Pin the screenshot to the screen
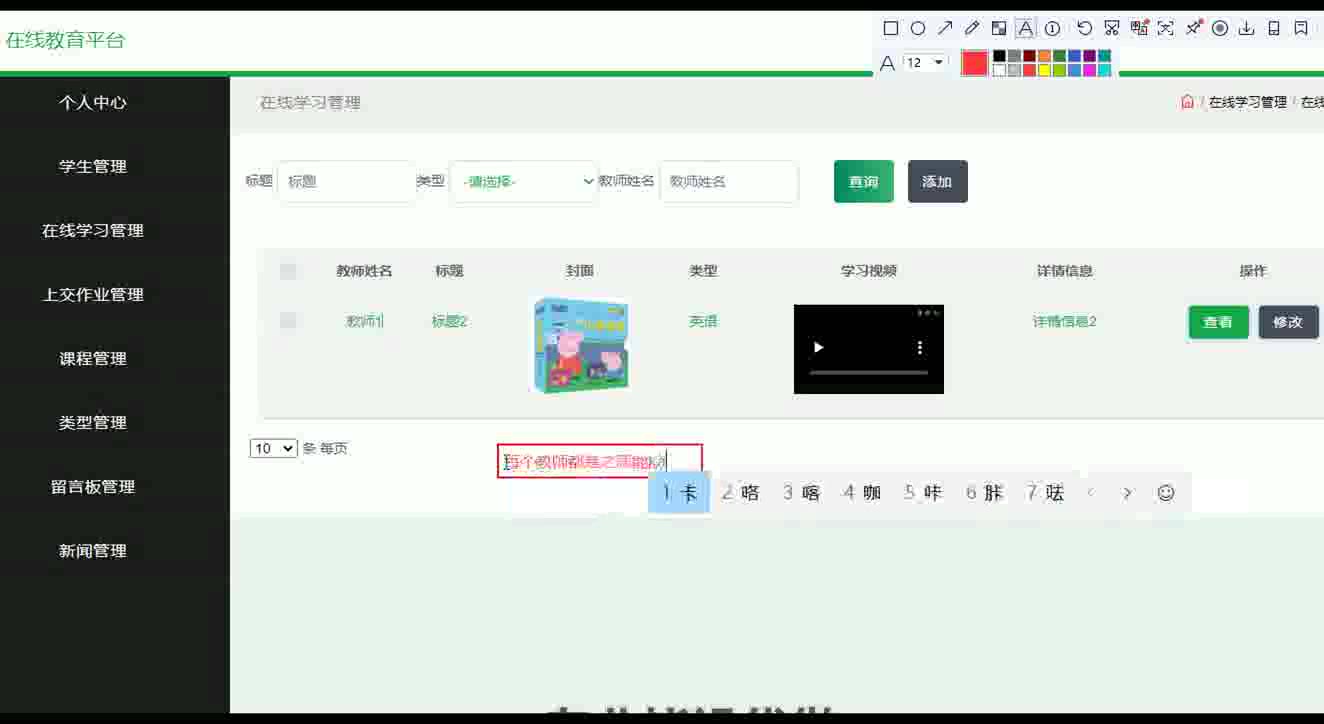 click(x=1193, y=27)
